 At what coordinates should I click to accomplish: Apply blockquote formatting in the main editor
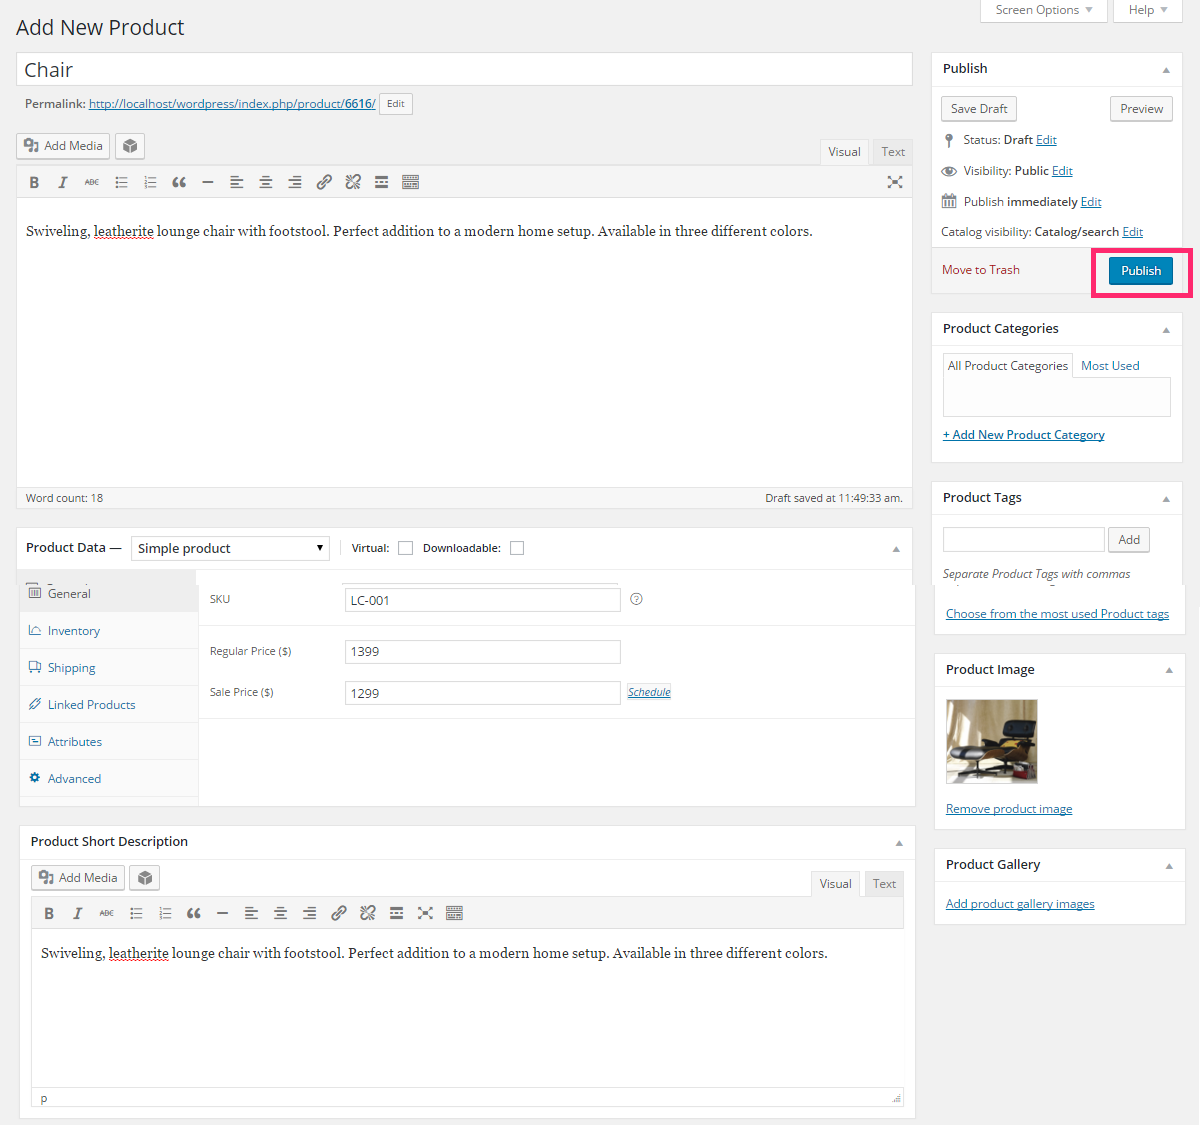click(x=179, y=181)
